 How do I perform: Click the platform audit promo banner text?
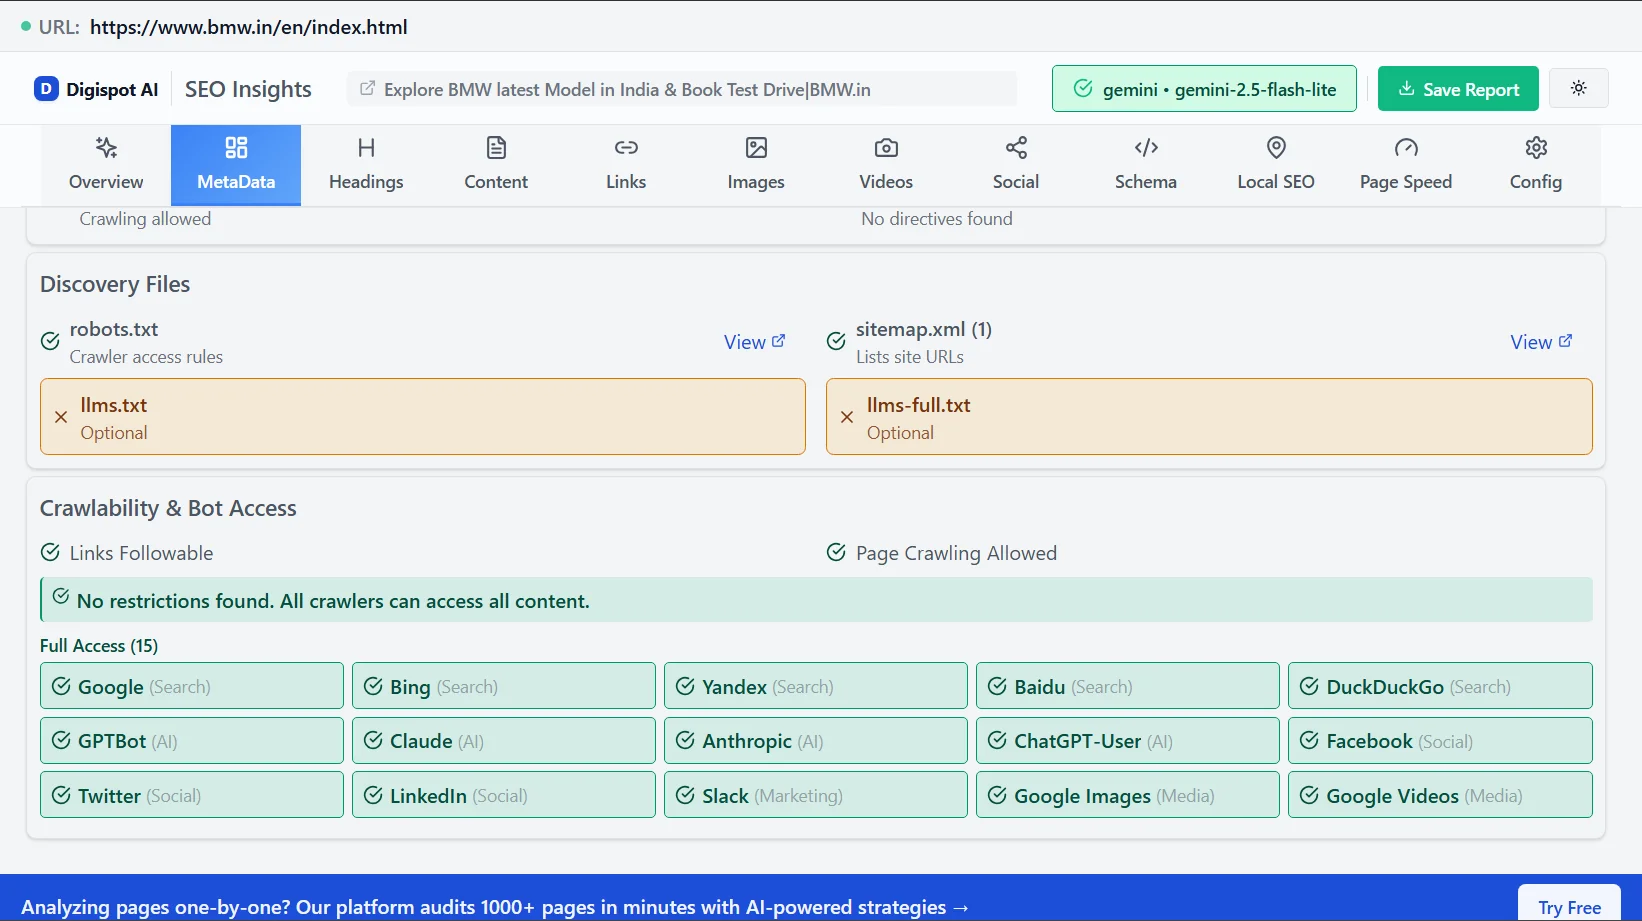[x=495, y=907]
